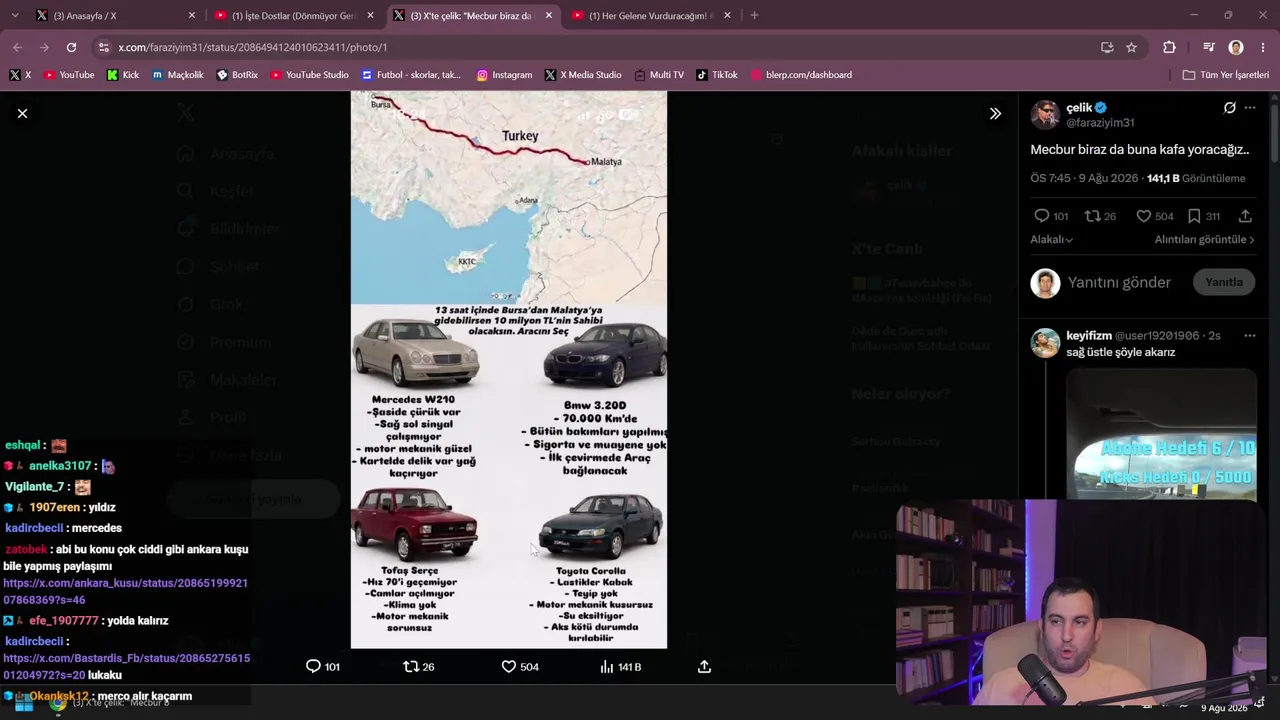This screenshot has width=1280, height=720.
Task: Reload the current page
Action: [71, 47]
